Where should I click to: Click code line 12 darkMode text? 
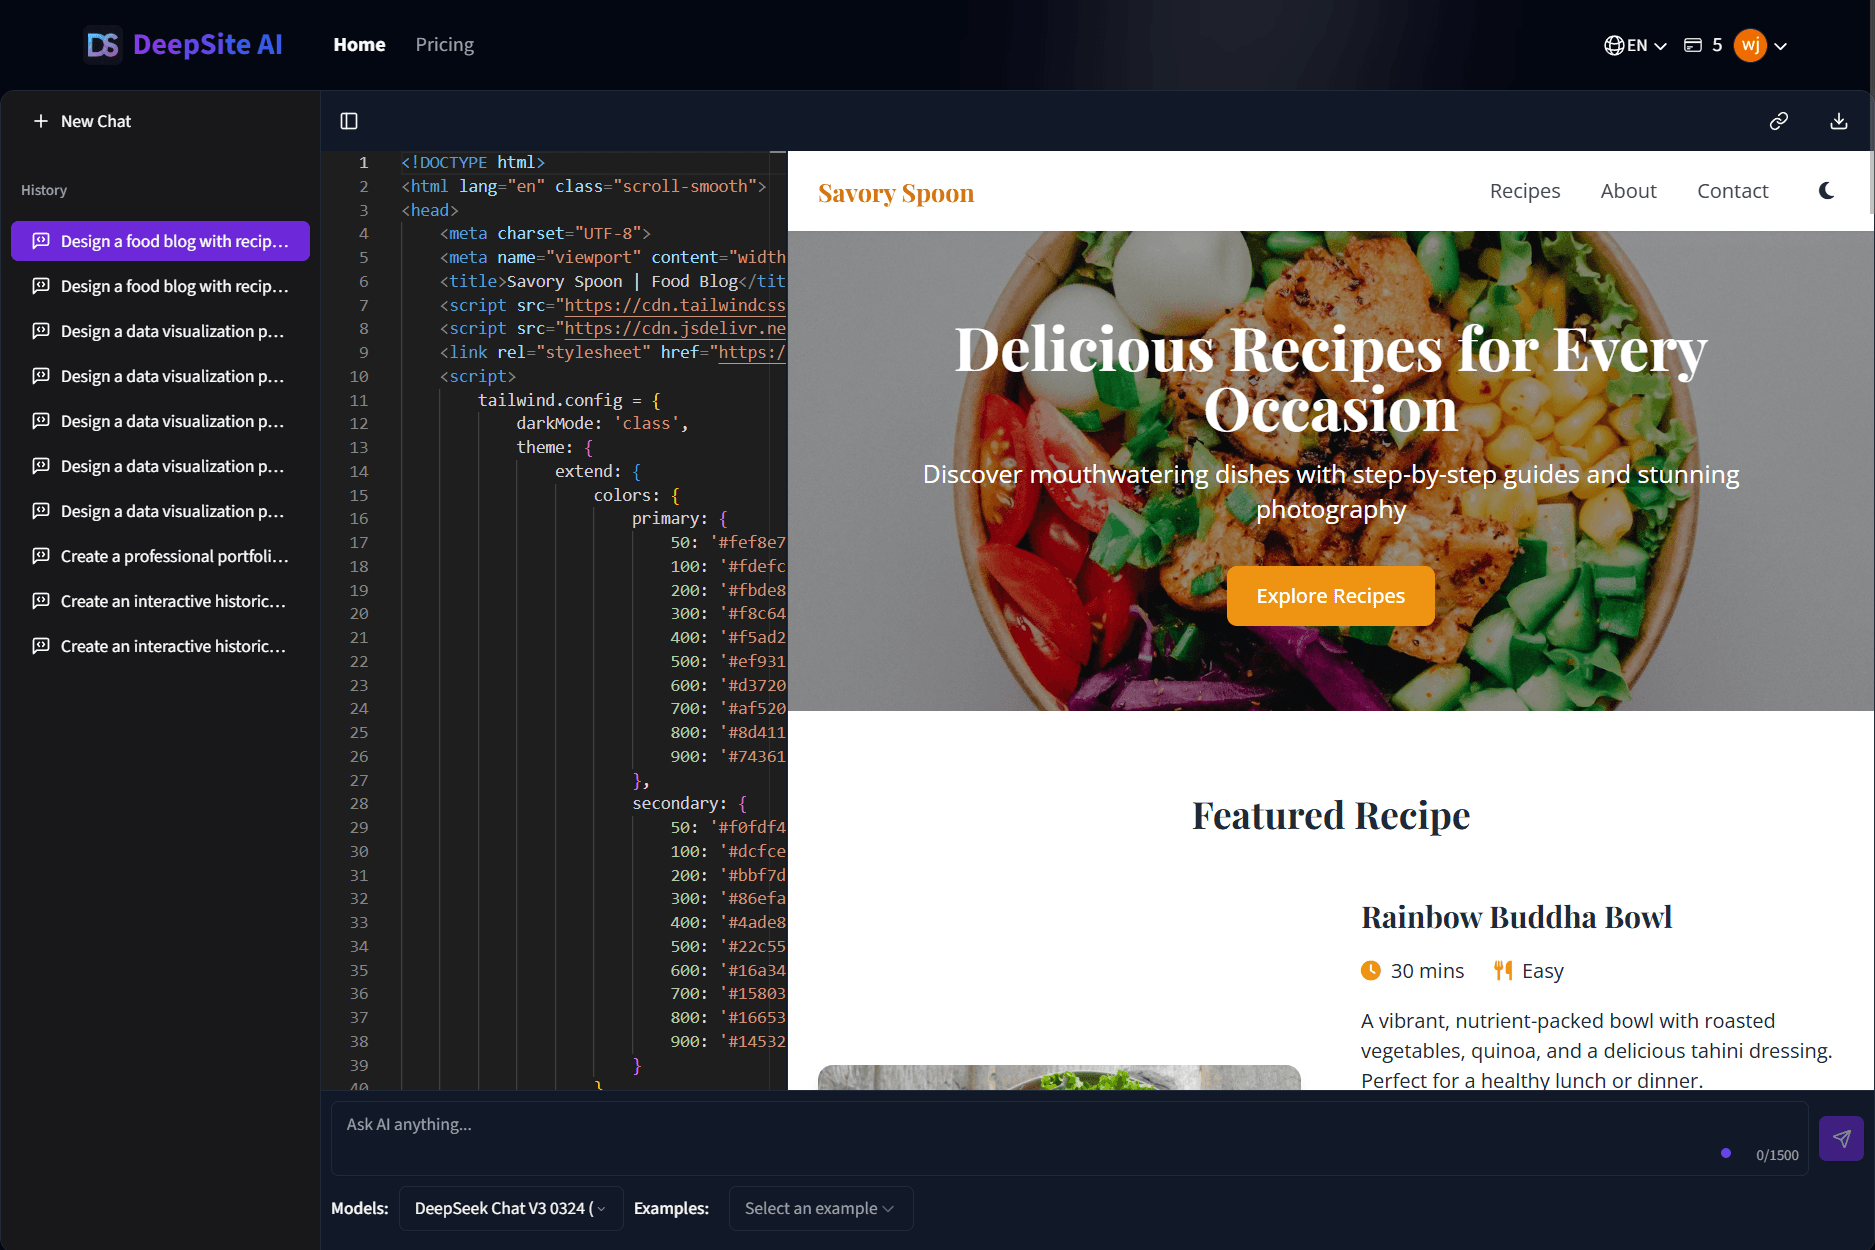pos(602,423)
